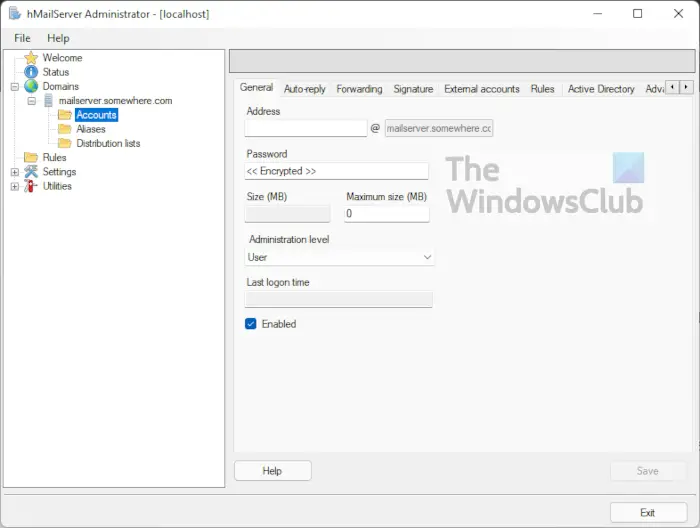Screen dimensions: 700x528
Task: Click the Distribution lists folder icon
Action: (65, 143)
